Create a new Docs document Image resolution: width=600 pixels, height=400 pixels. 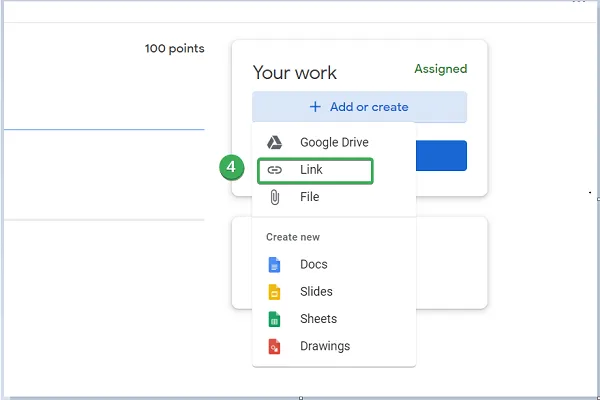(x=334, y=264)
